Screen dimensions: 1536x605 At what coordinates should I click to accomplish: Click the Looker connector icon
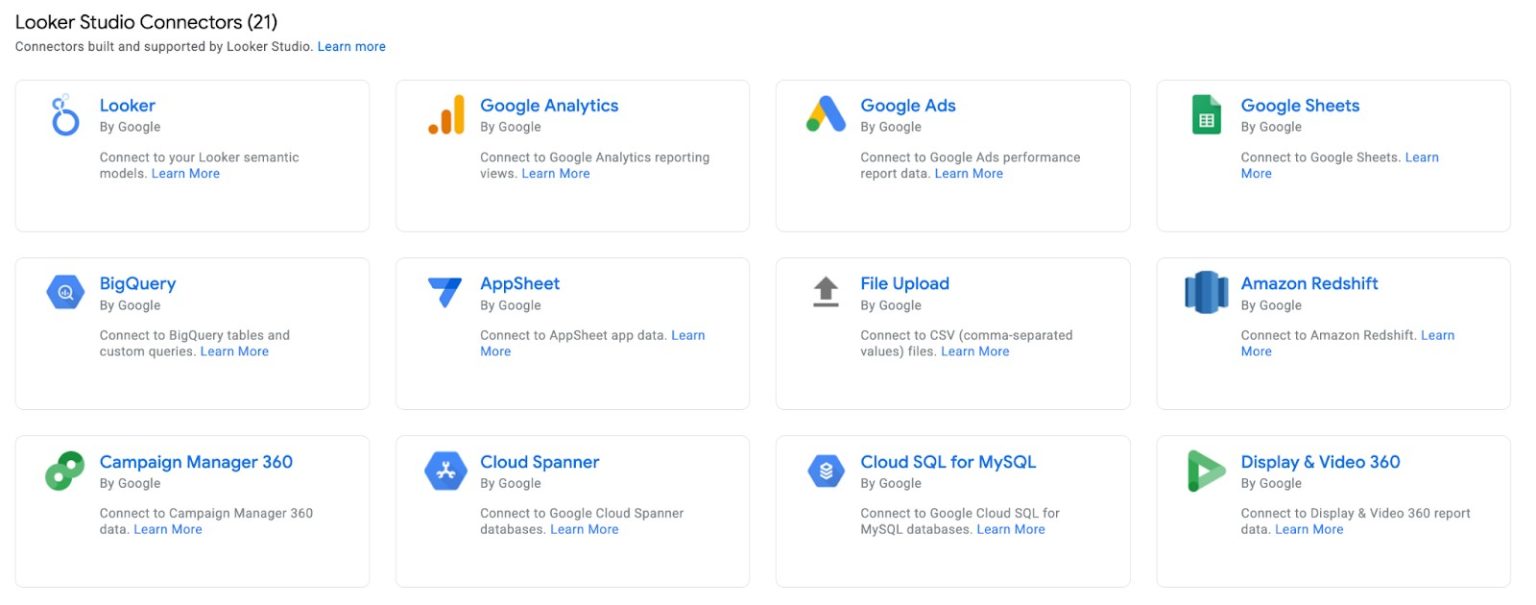click(65, 115)
